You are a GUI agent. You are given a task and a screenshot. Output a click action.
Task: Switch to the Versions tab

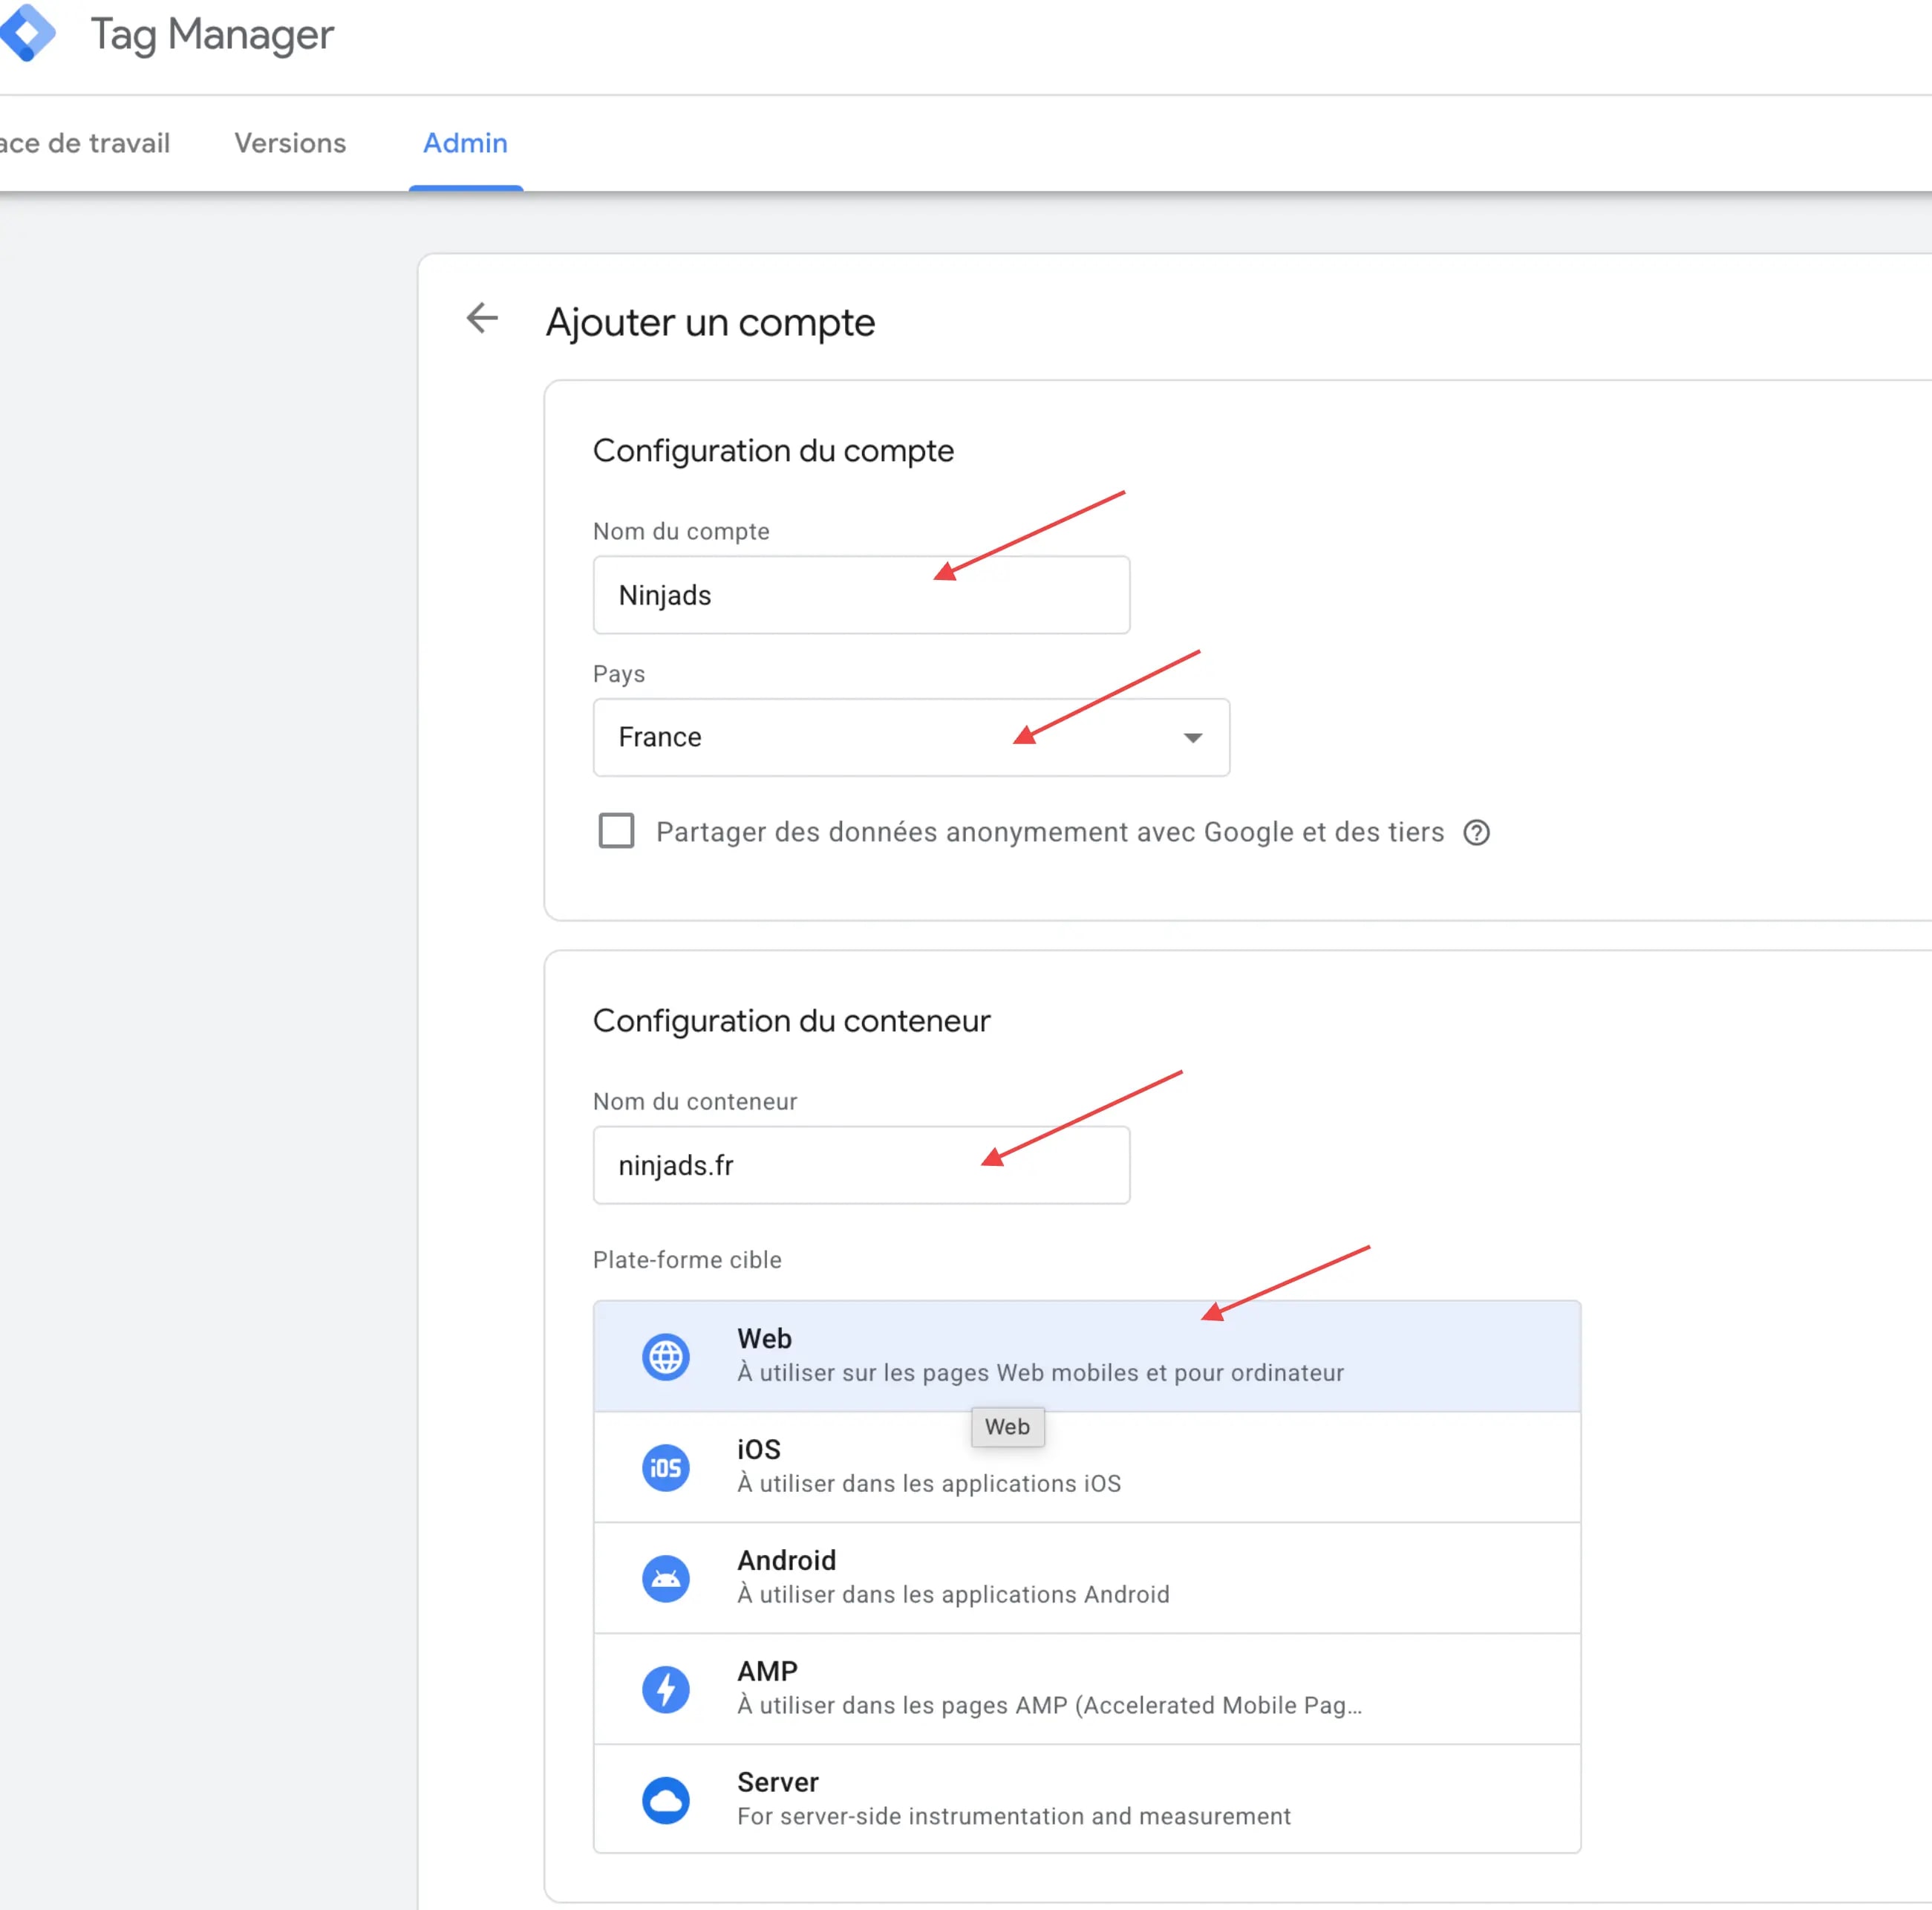tap(290, 143)
